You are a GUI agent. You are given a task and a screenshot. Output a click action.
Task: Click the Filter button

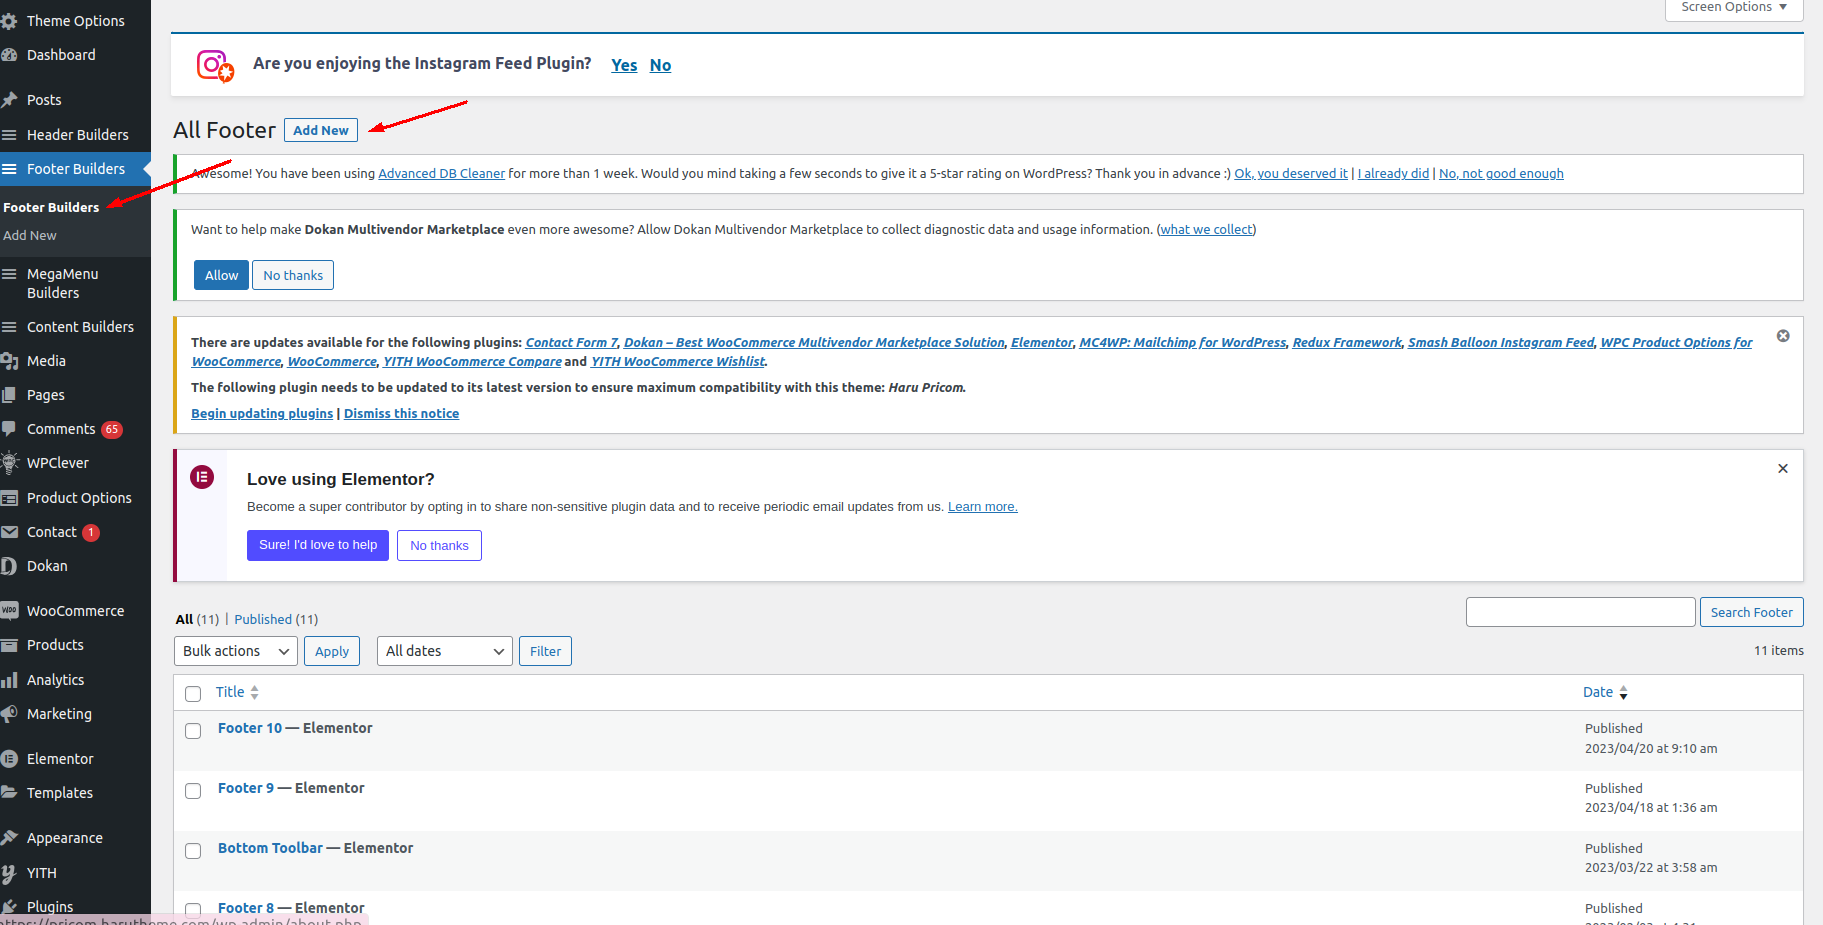pyautogui.click(x=545, y=651)
